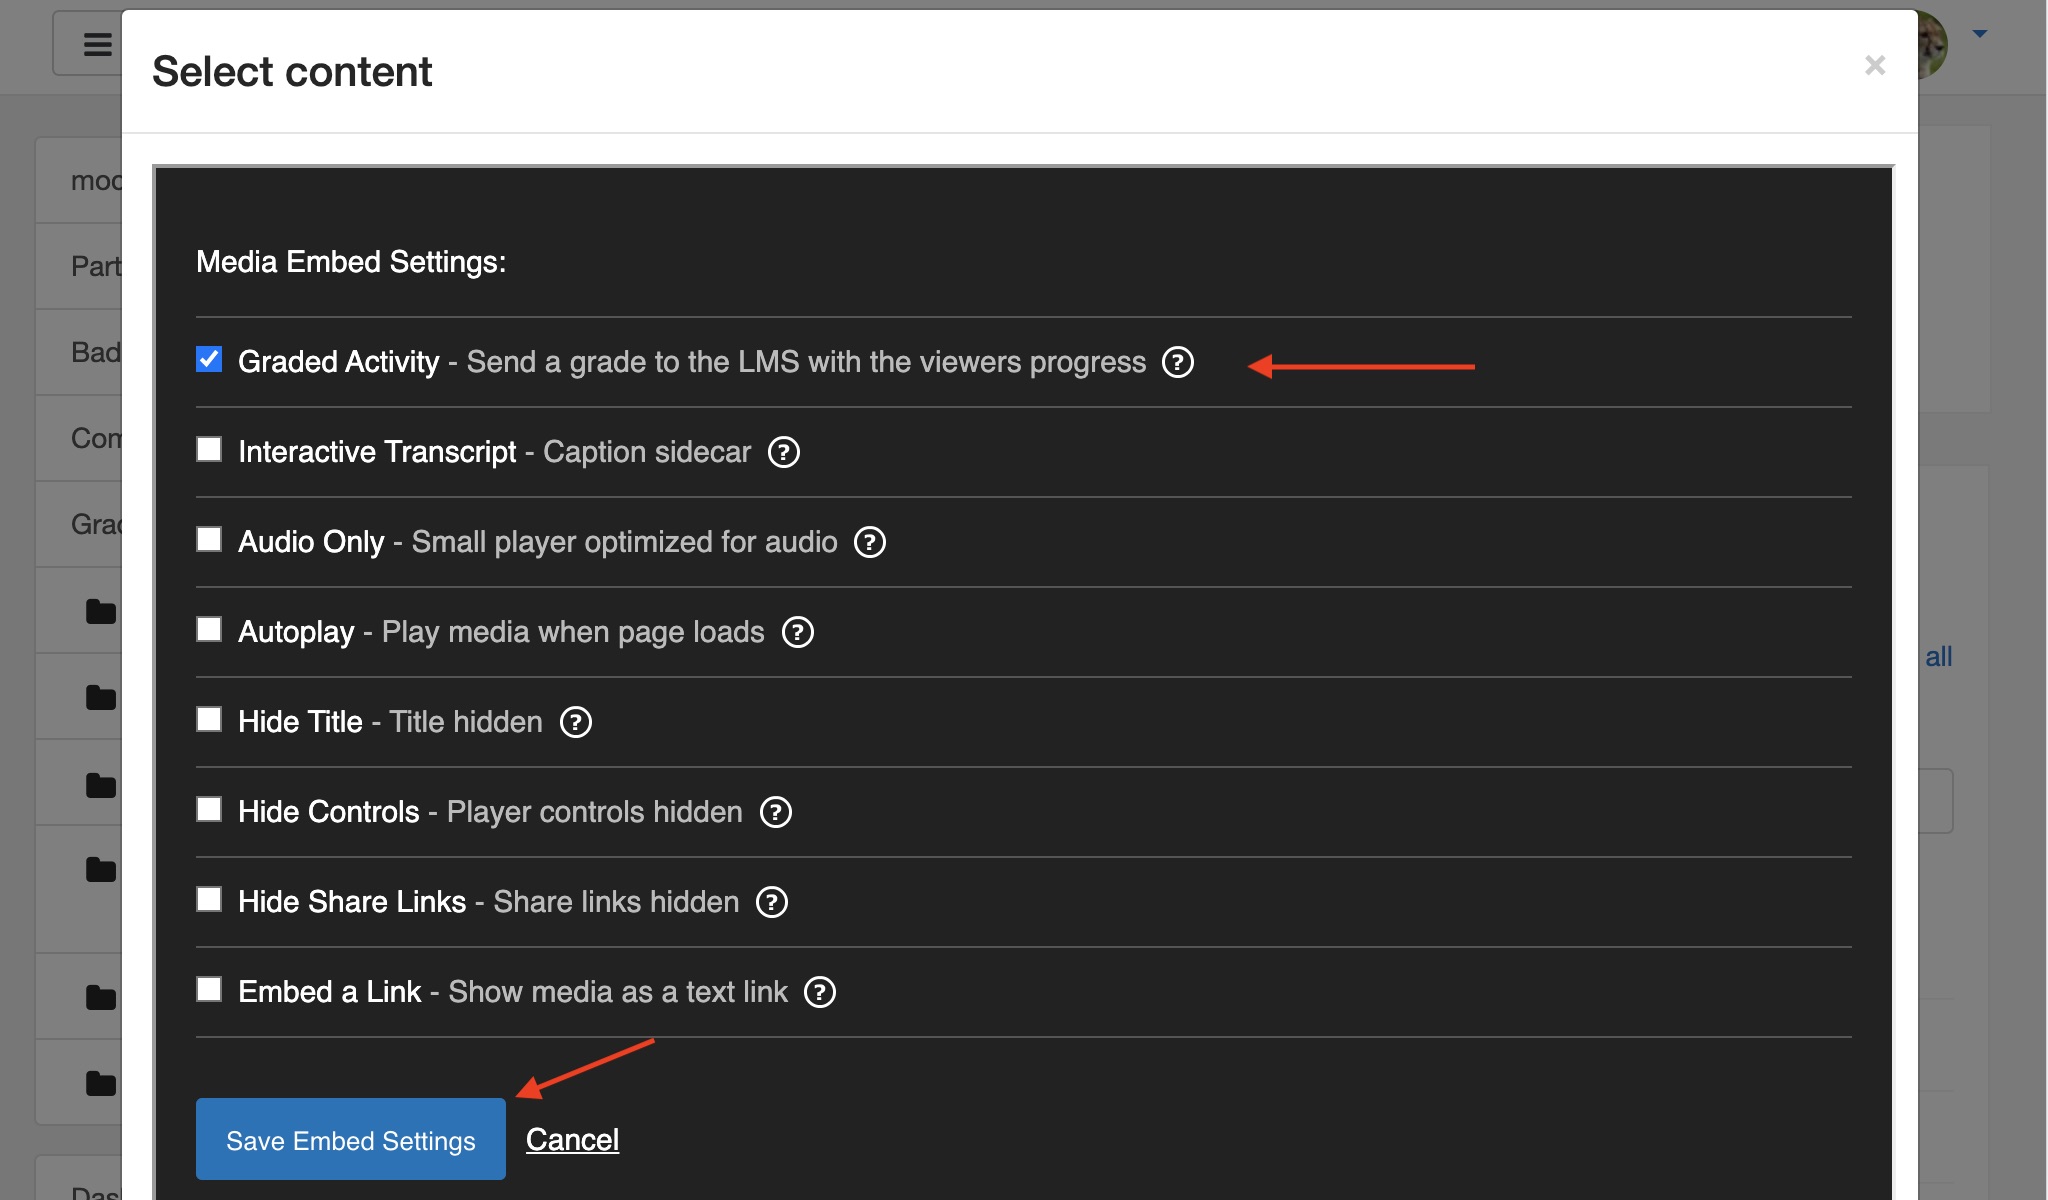This screenshot has height=1200, width=2048.
Task: Click the Cancel link
Action: tap(571, 1139)
